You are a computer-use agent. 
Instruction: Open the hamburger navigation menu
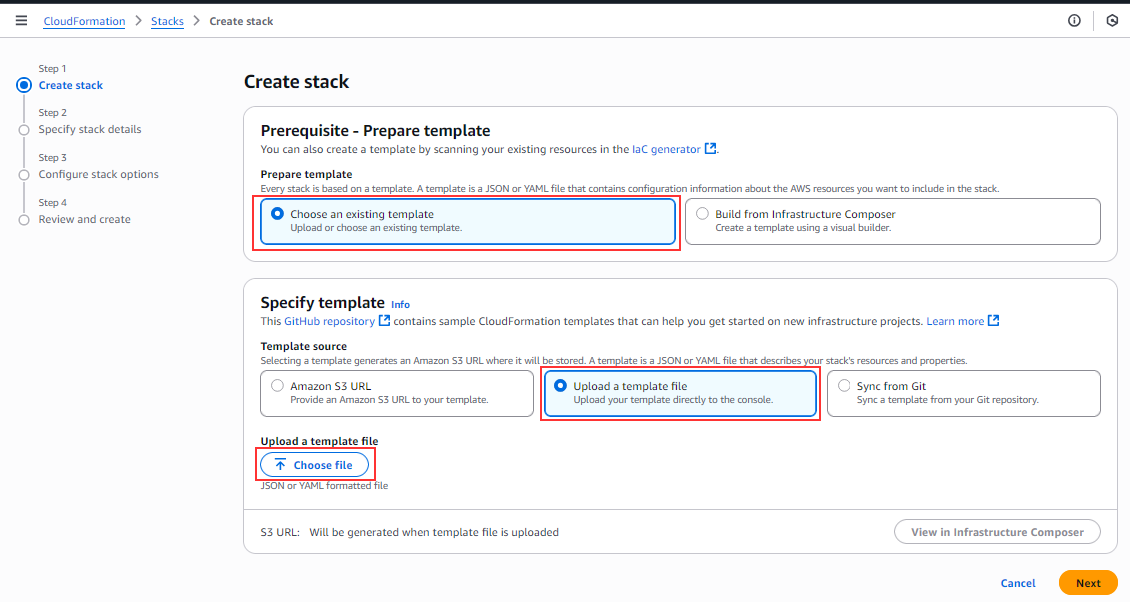tap(22, 21)
